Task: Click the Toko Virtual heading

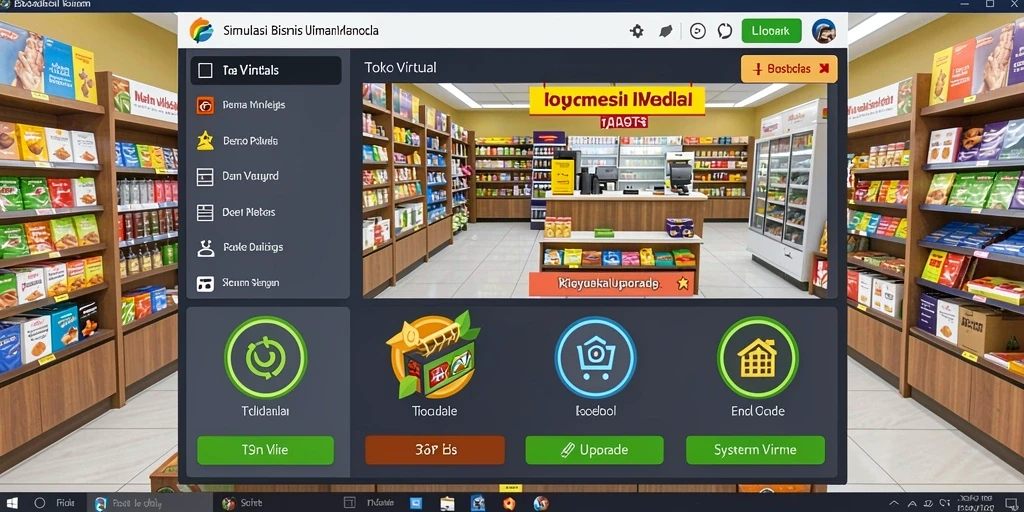Action: (x=400, y=67)
